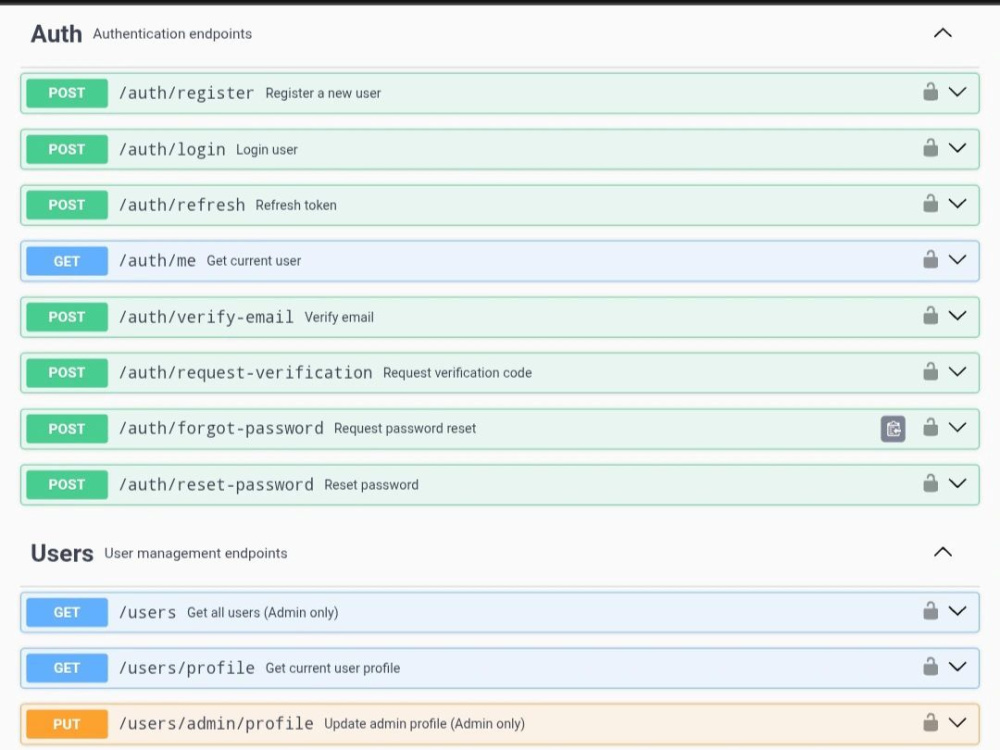The width and height of the screenshot is (1000, 750).
Task: Click the lock icon on /auth/me row
Action: (930, 260)
